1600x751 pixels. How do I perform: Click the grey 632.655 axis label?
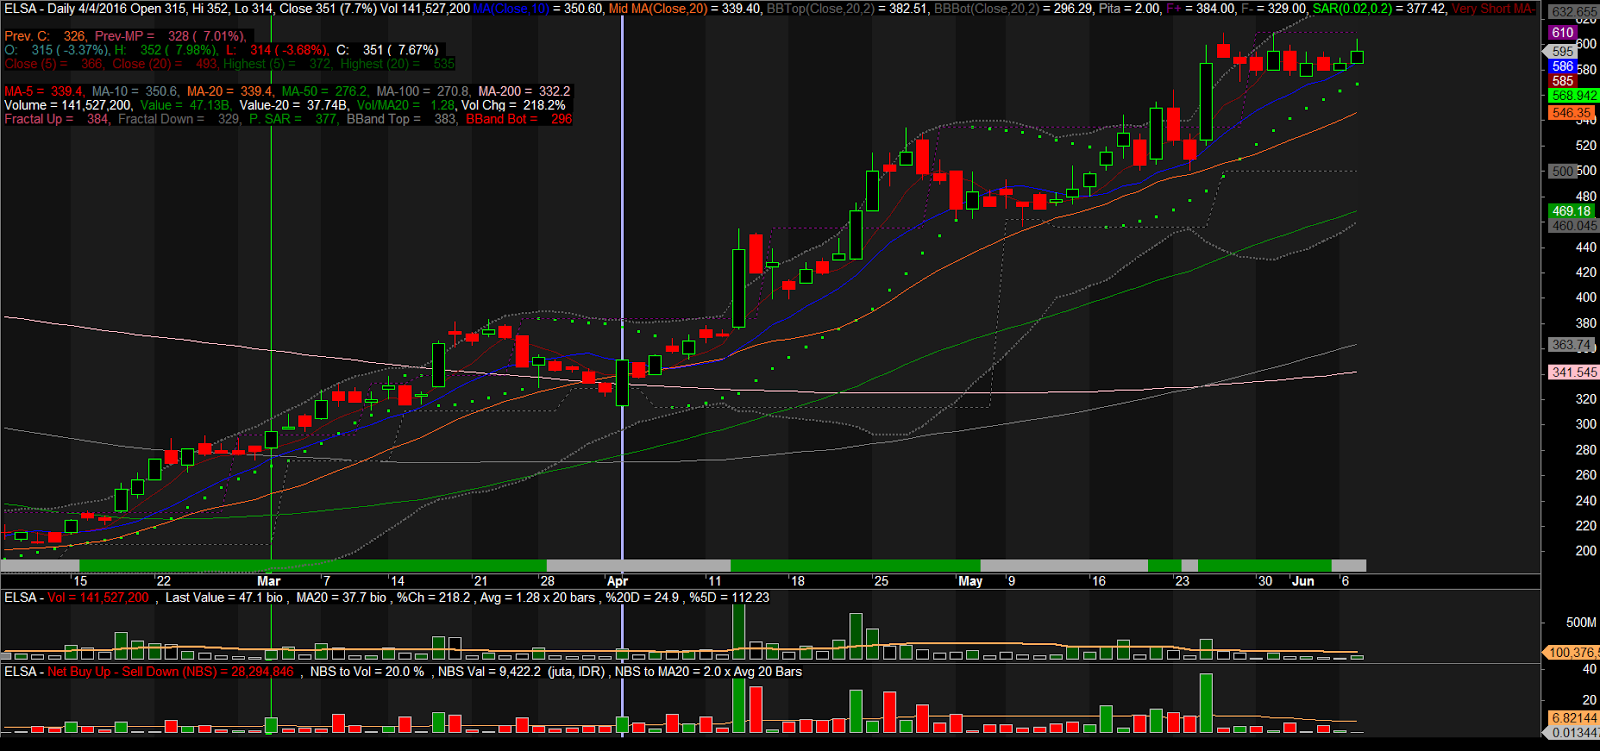point(1574,12)
